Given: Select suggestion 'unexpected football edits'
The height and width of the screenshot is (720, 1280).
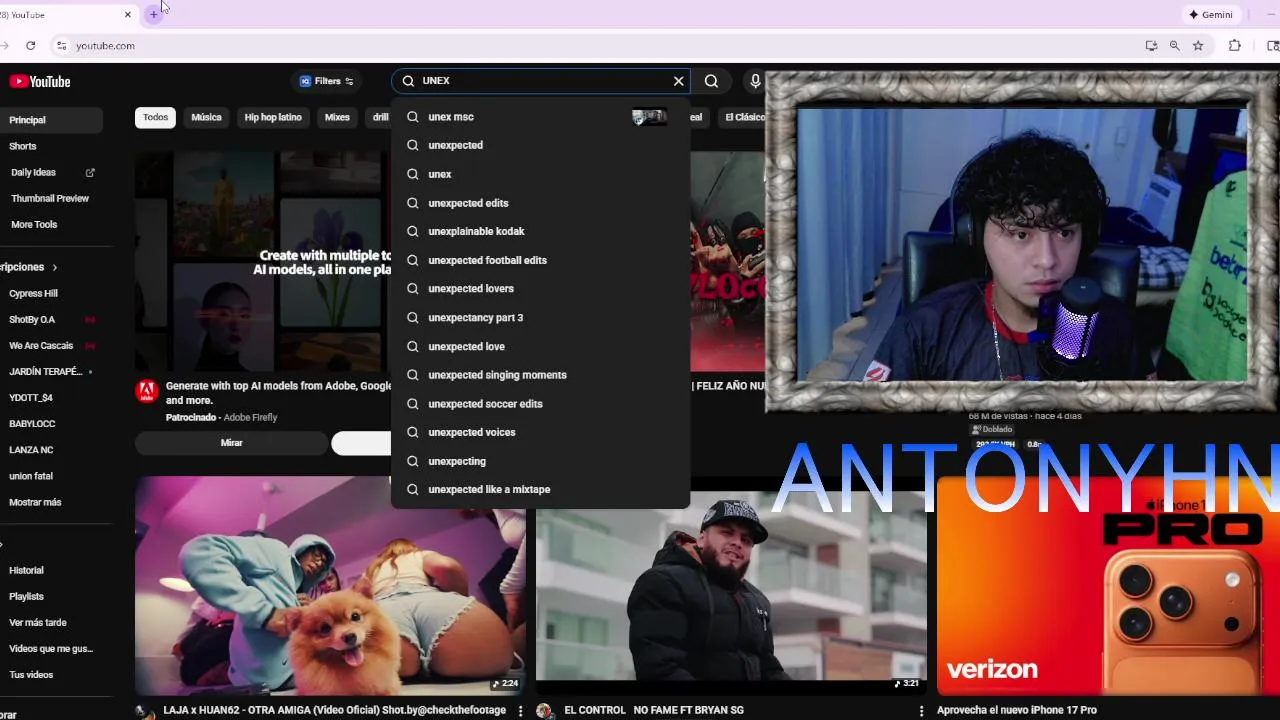Looking at the screenshot, I should [540, 260].
